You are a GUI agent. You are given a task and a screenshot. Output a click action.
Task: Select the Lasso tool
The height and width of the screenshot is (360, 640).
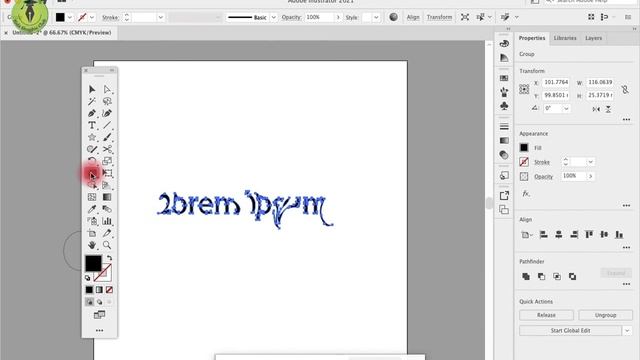pos(107,101)
